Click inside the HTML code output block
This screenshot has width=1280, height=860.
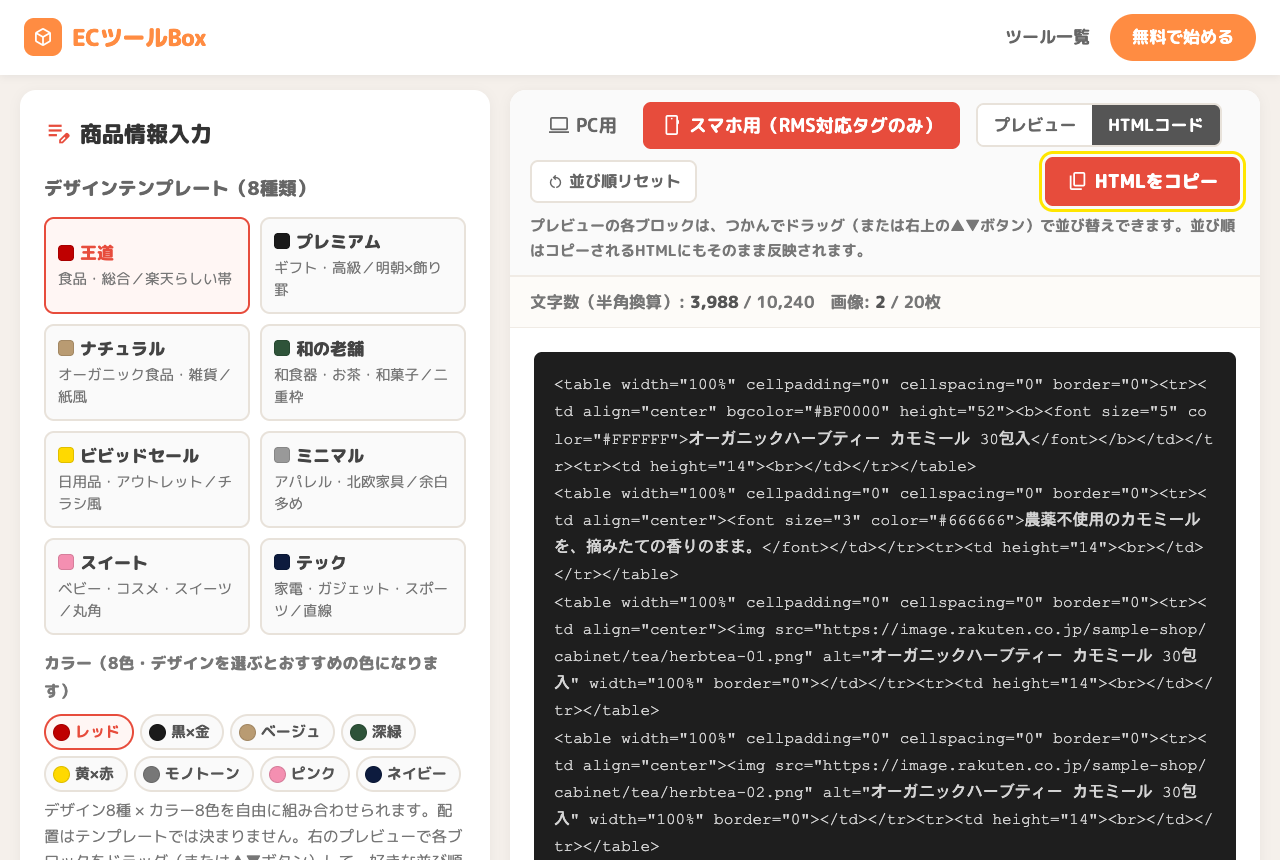pyautogui.click(x=885, y=606)
